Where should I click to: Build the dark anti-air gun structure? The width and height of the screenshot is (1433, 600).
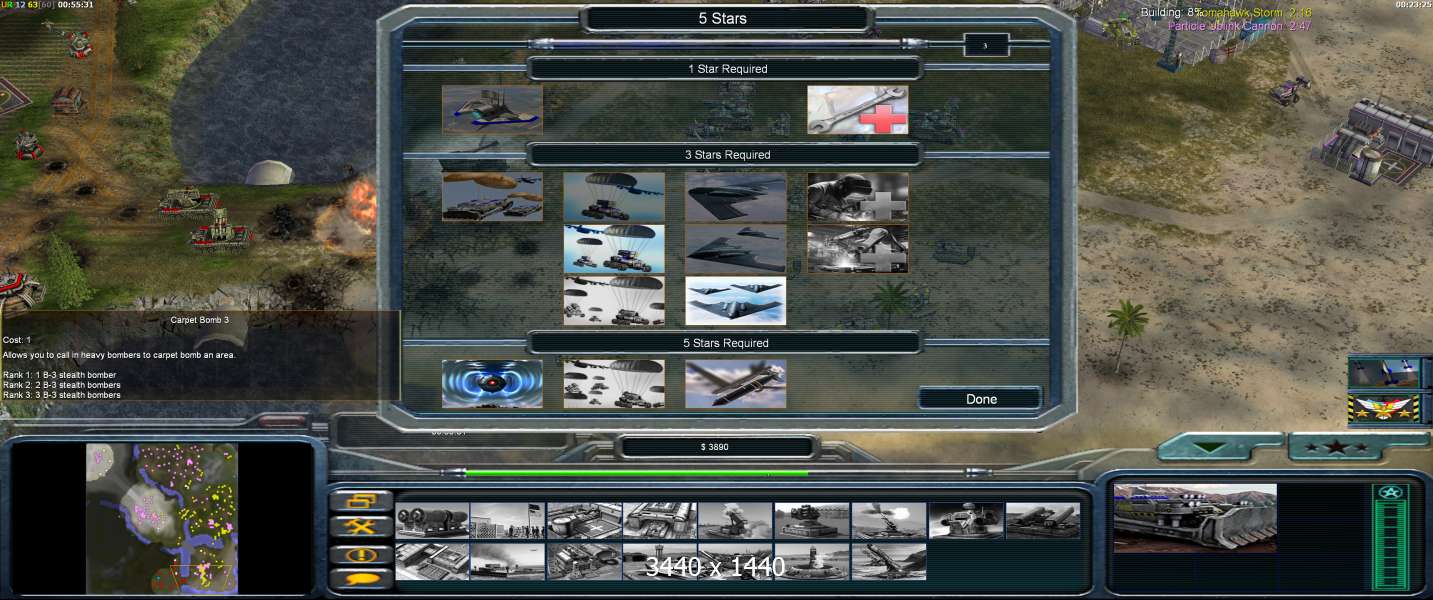[966, 521]
